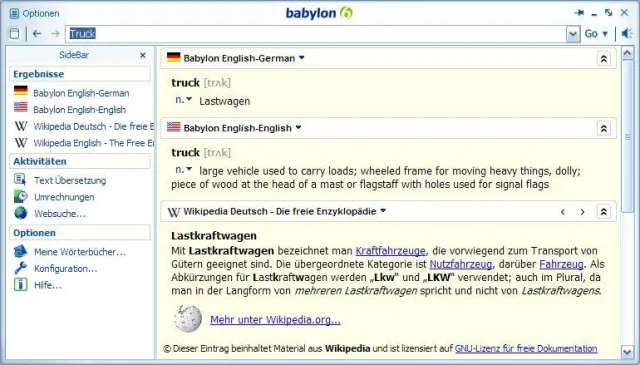Screen dimensions: 640x365
Task: Collapse the Wikipedia Deutsch result
Action: (x=603, y=212)
